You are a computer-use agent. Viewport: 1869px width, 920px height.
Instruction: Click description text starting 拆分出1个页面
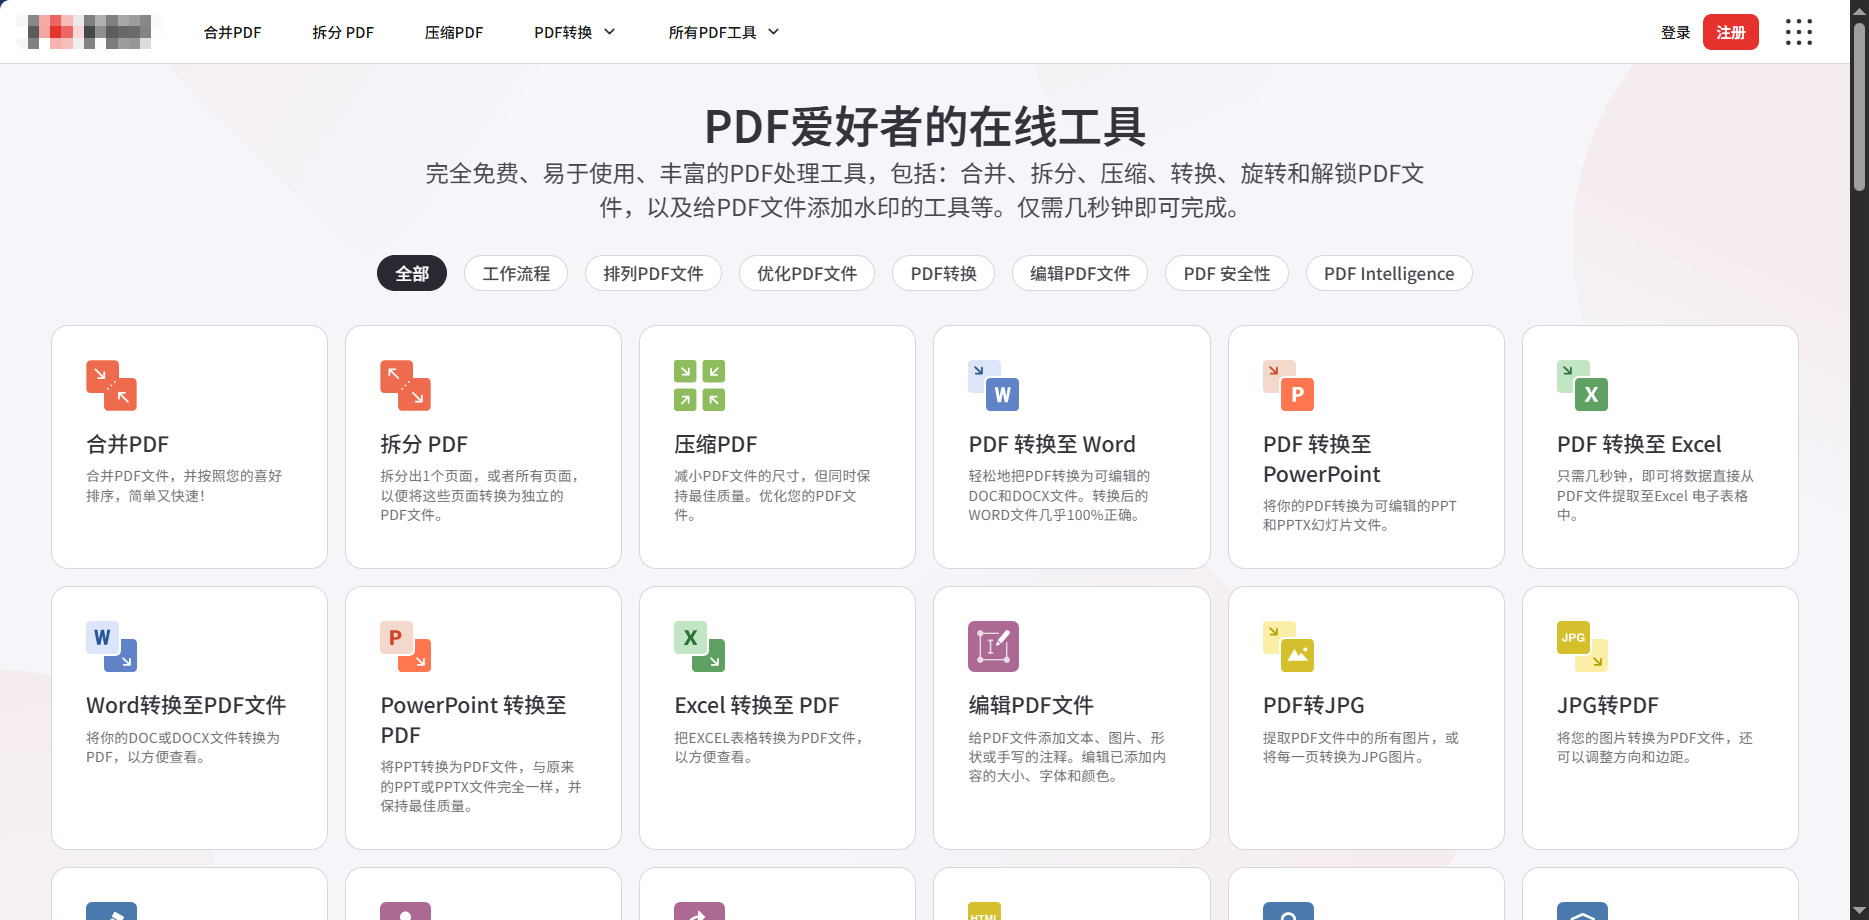coord(482,496)
